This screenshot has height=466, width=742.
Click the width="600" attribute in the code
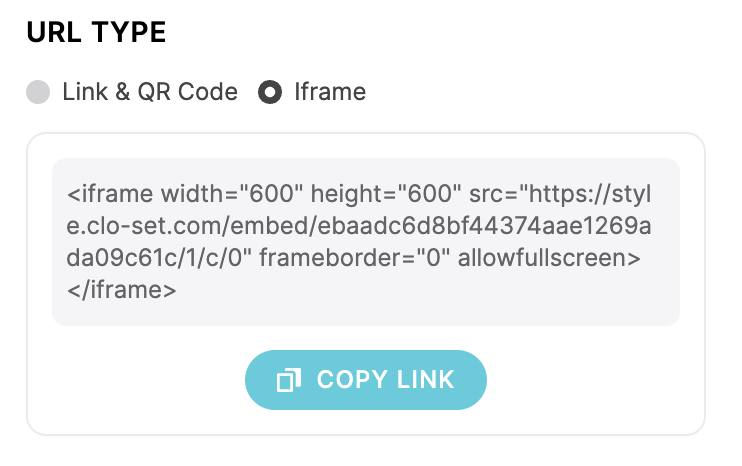[x=231, y=194]
